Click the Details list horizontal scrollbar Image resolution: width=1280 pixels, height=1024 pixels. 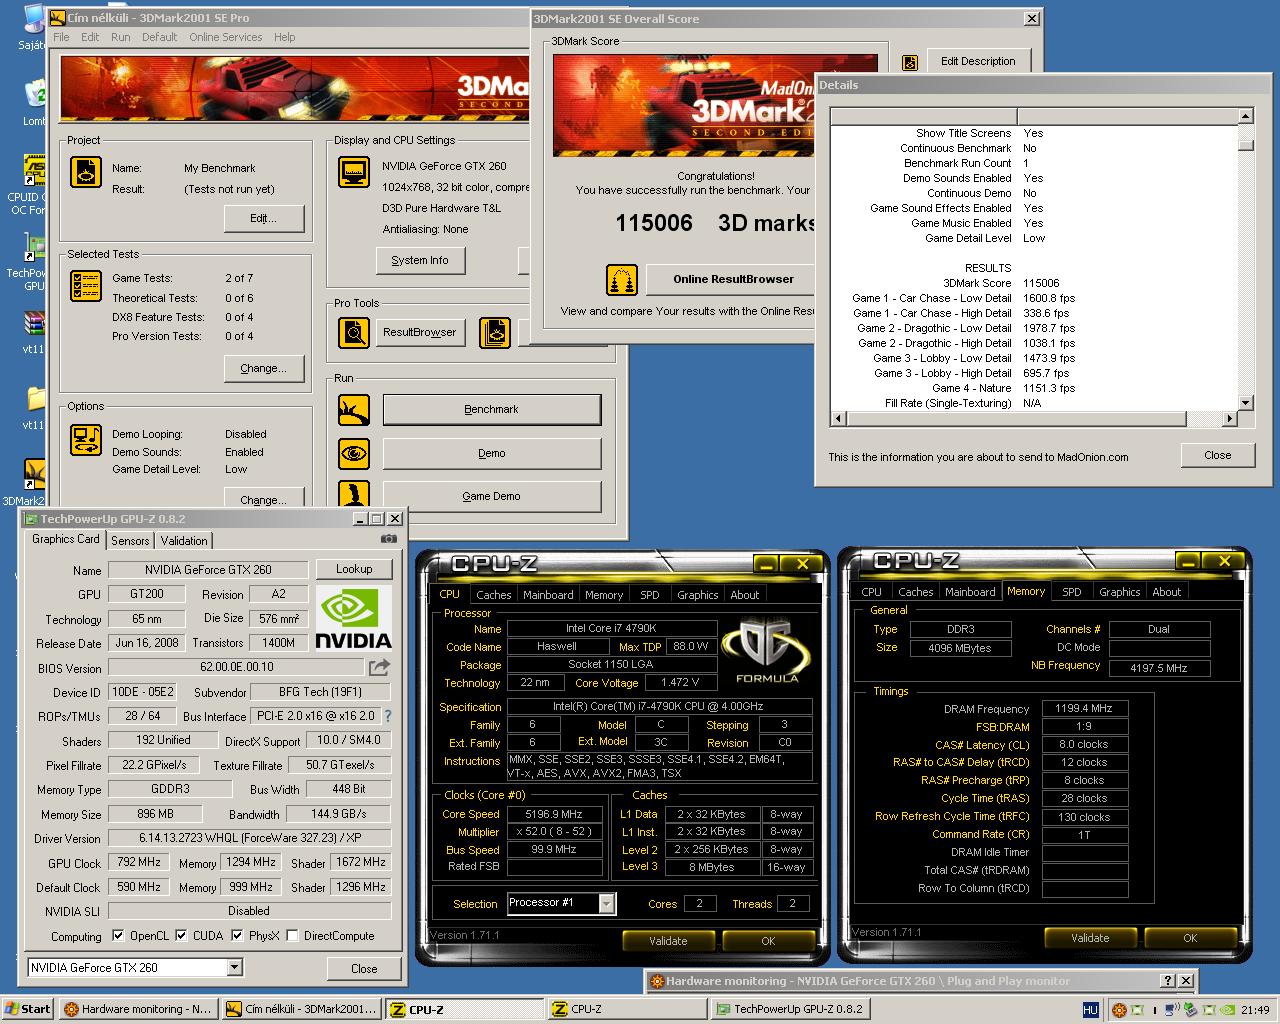coord(1033,419)
